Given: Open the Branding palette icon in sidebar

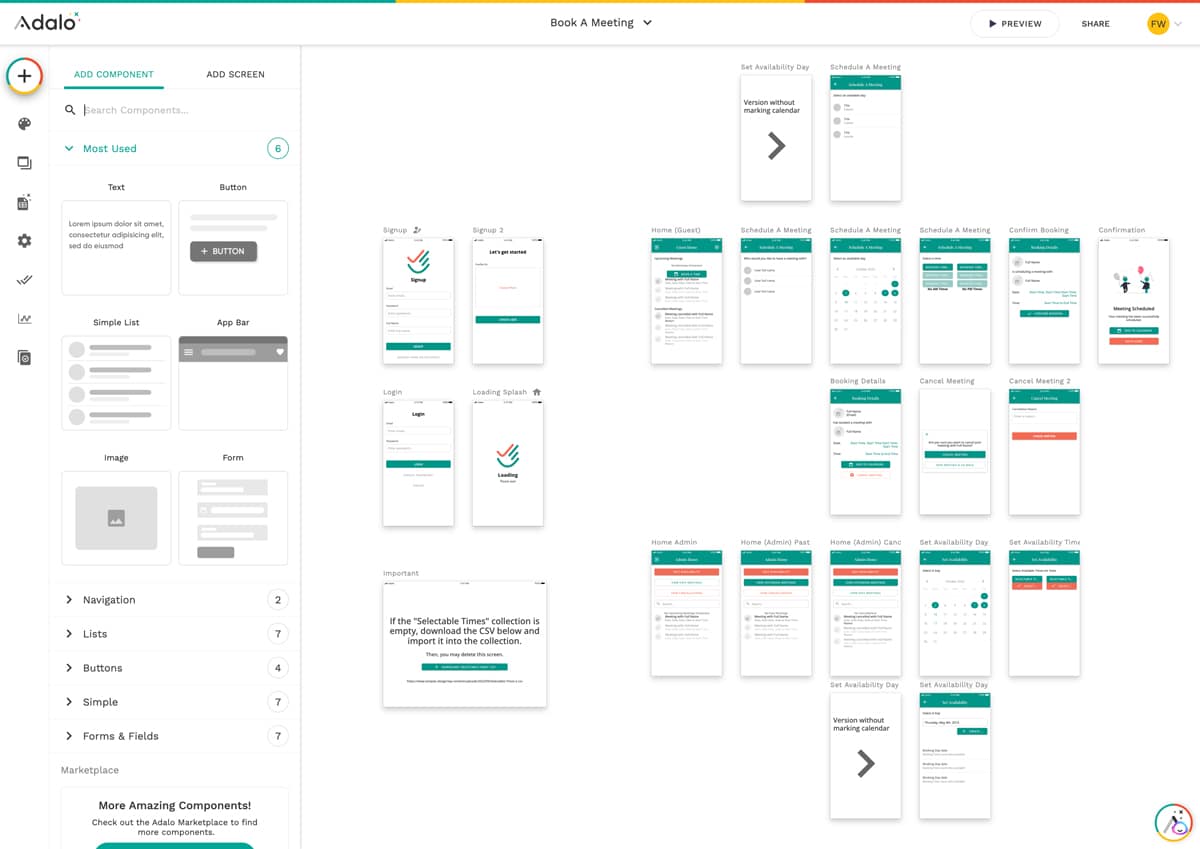Looking at the screenshot, I should pyautogui.click(x=24, y=123).
